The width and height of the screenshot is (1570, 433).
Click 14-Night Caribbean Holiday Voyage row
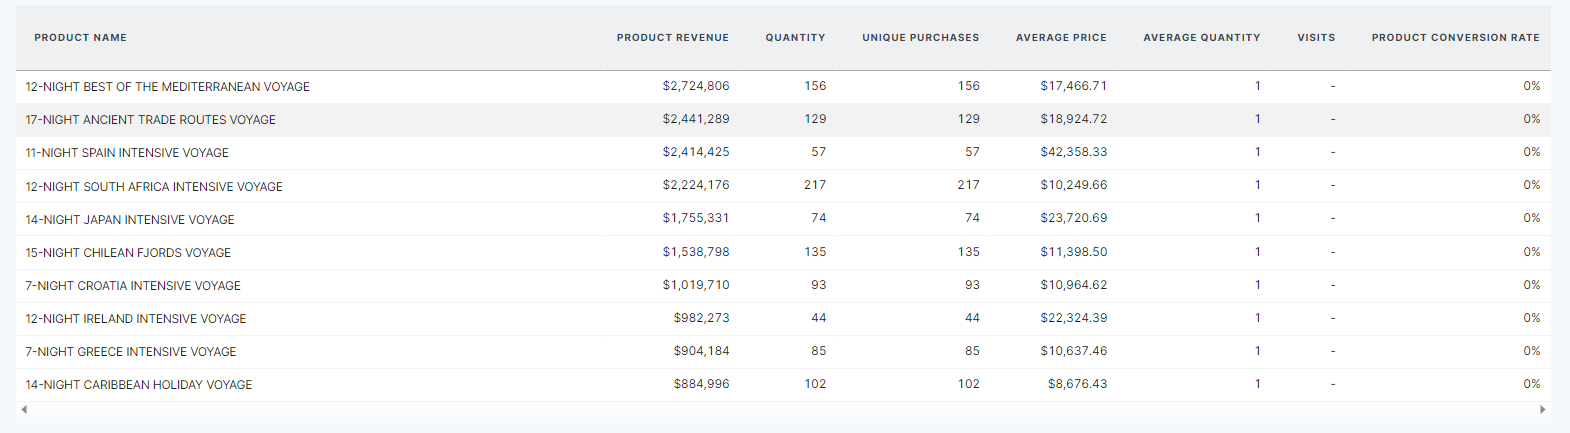click(139, 385)
